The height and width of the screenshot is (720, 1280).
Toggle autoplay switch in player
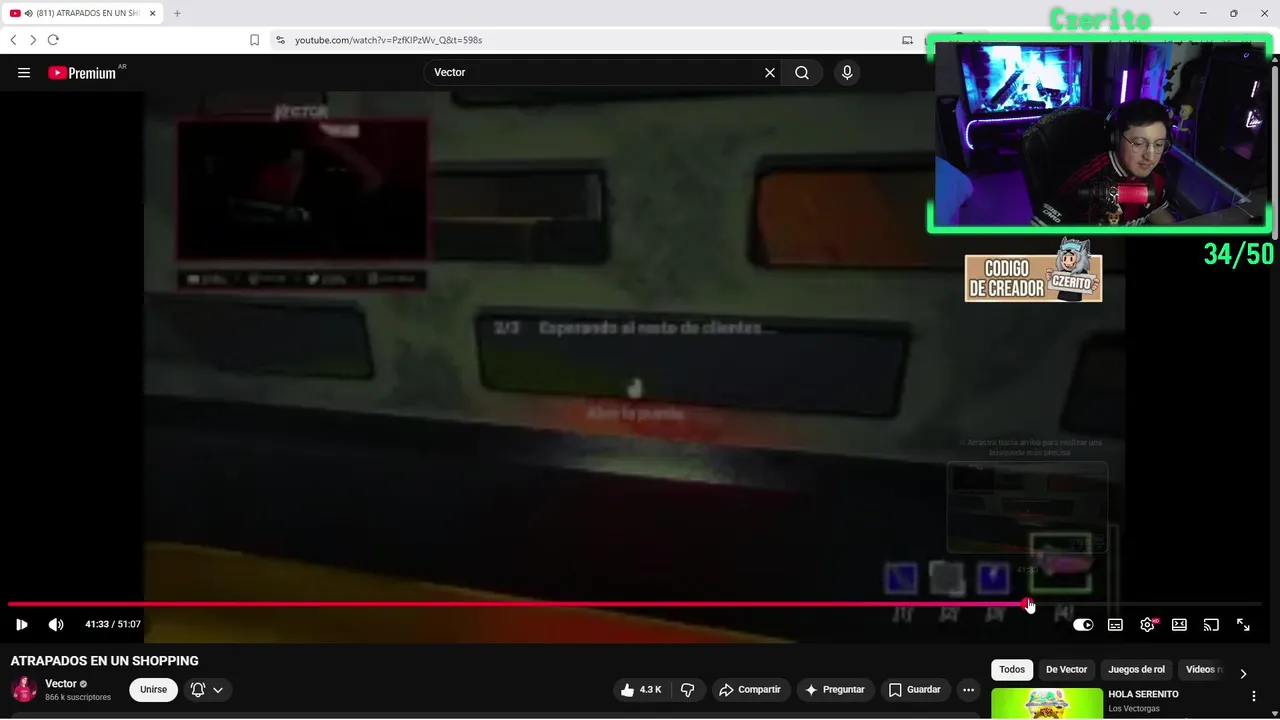(1083, 625)
